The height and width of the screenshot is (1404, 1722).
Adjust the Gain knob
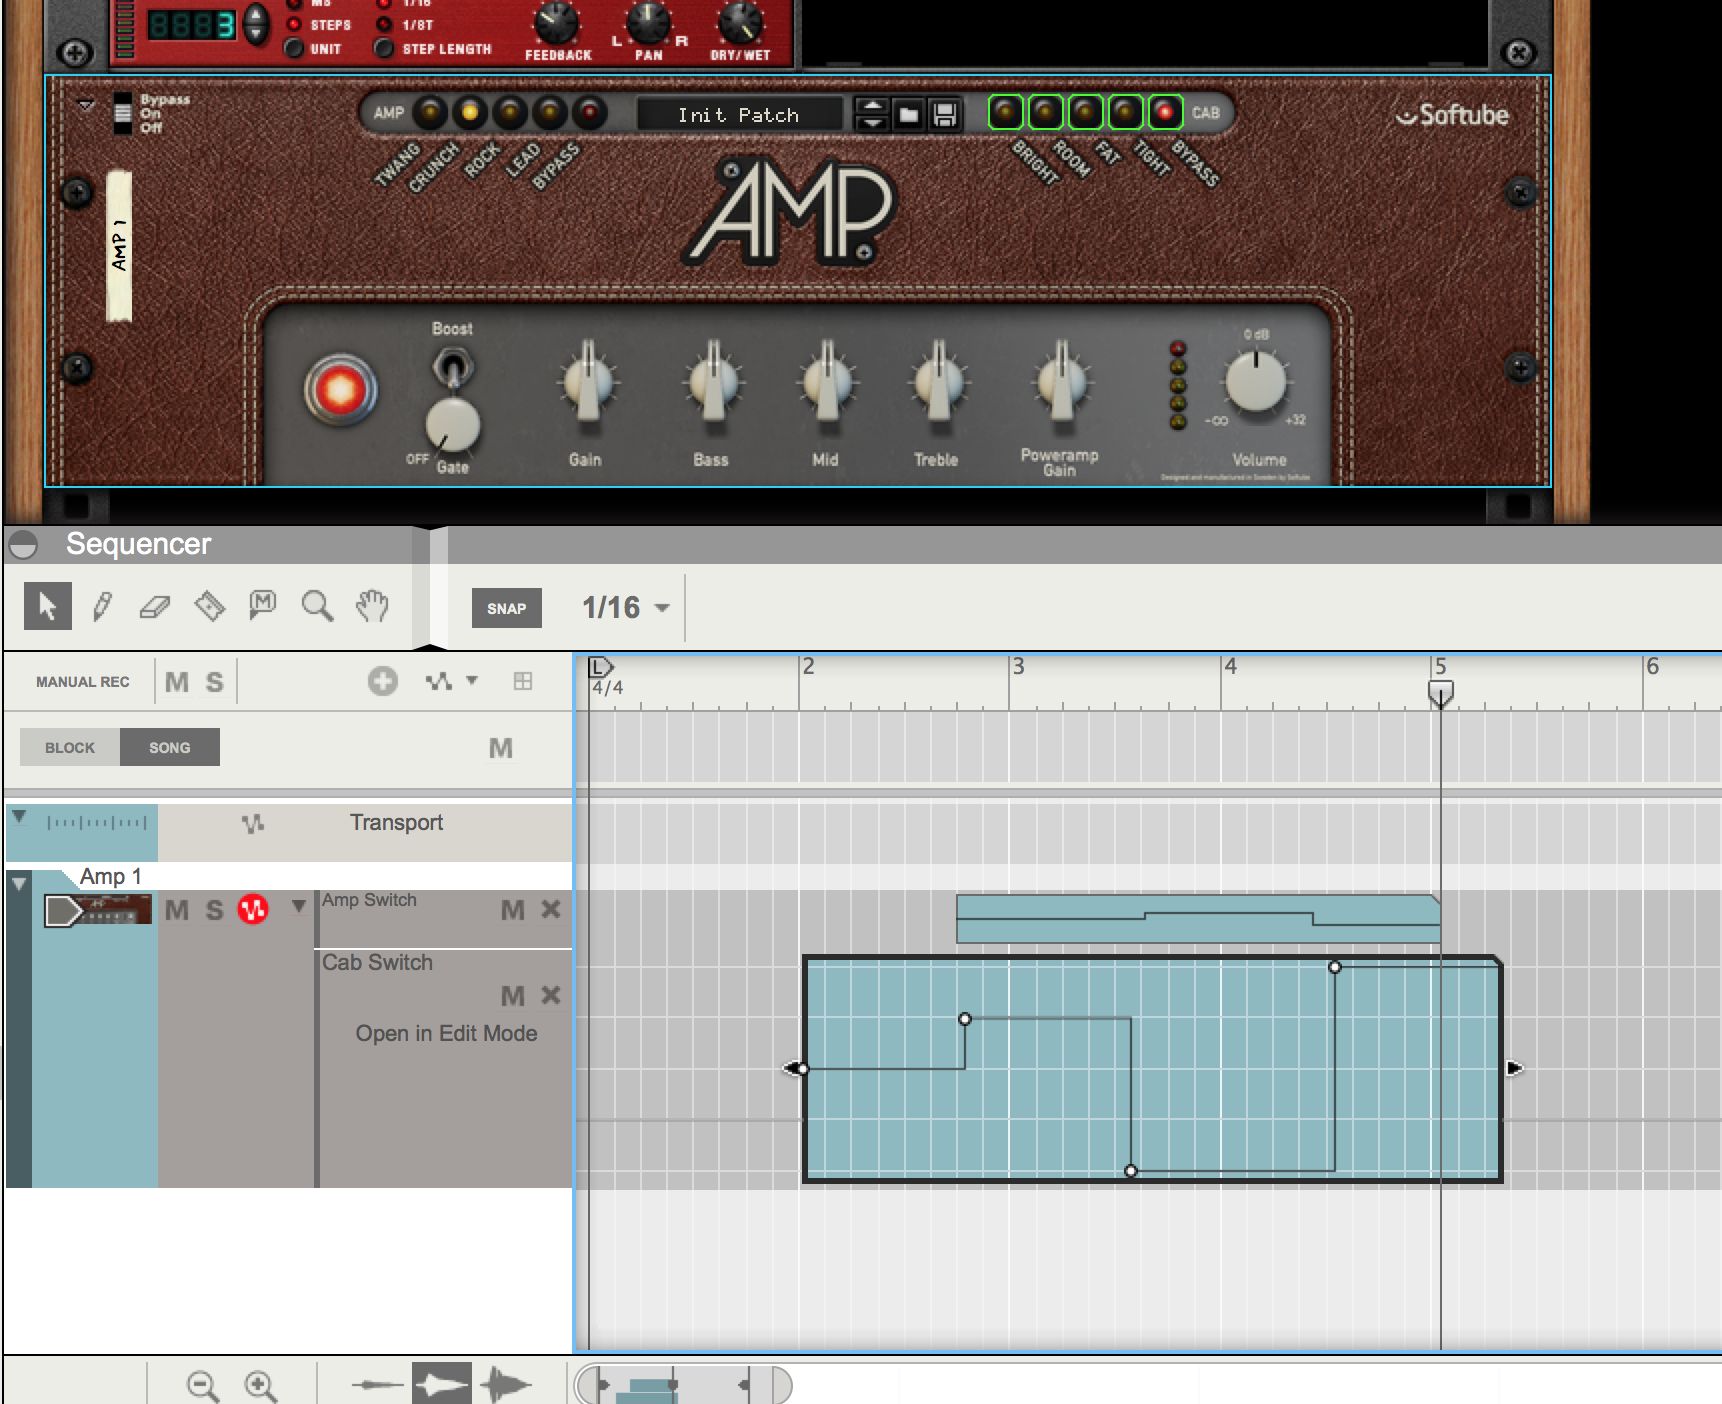(x=587, y=384)
